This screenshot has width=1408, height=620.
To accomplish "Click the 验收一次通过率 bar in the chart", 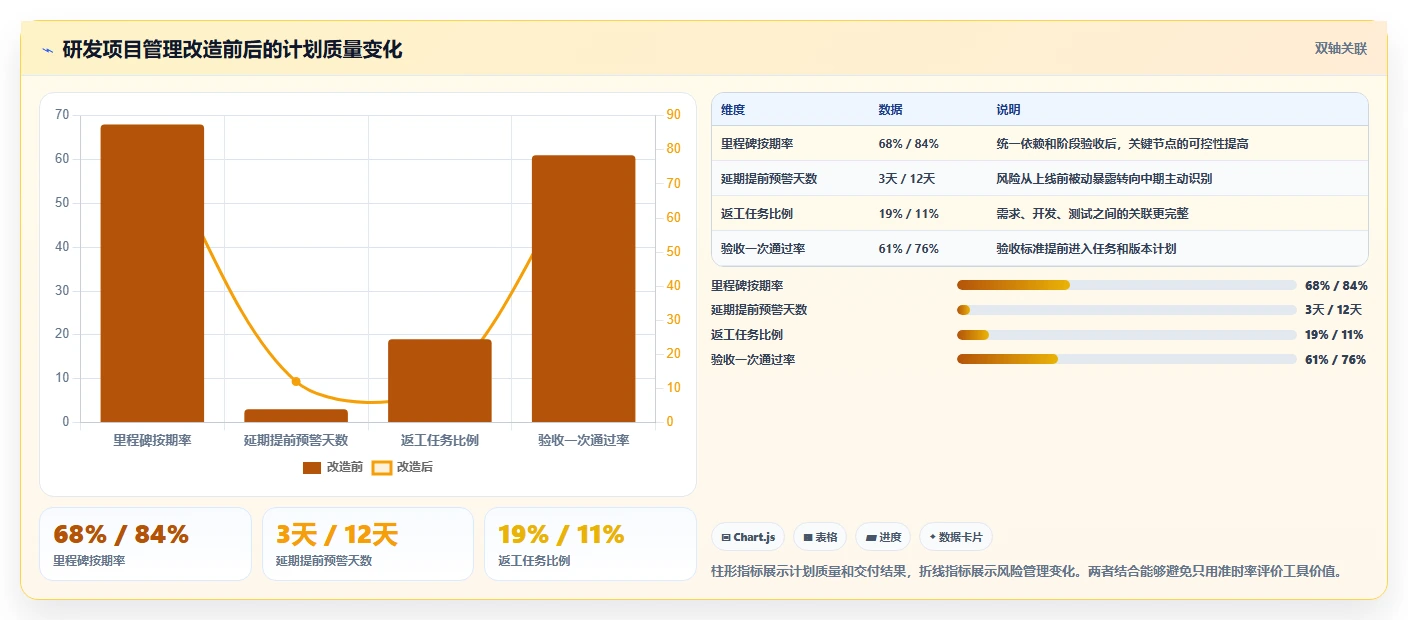I will point(584,288).
